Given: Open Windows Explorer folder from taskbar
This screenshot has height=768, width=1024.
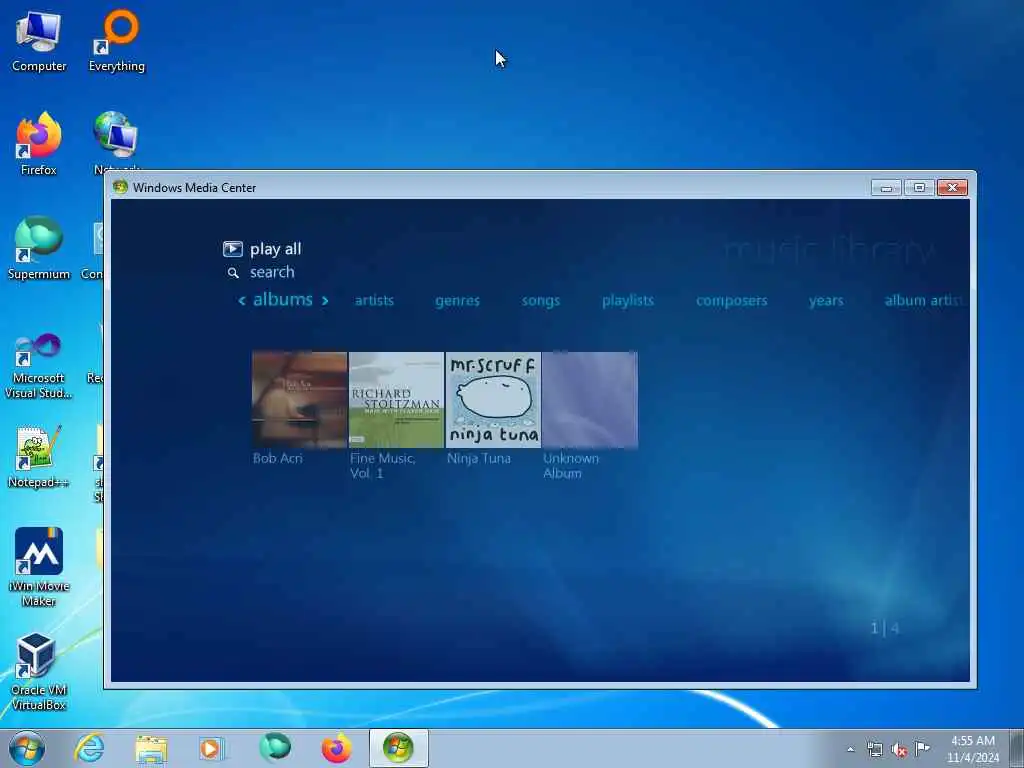Looking at the screenshot, I should [152, 748].
